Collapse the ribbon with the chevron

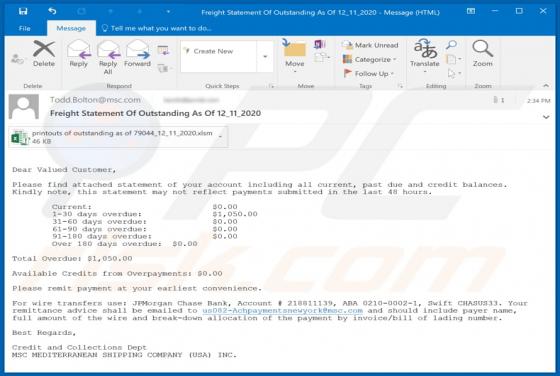click(x=546, y=86)
